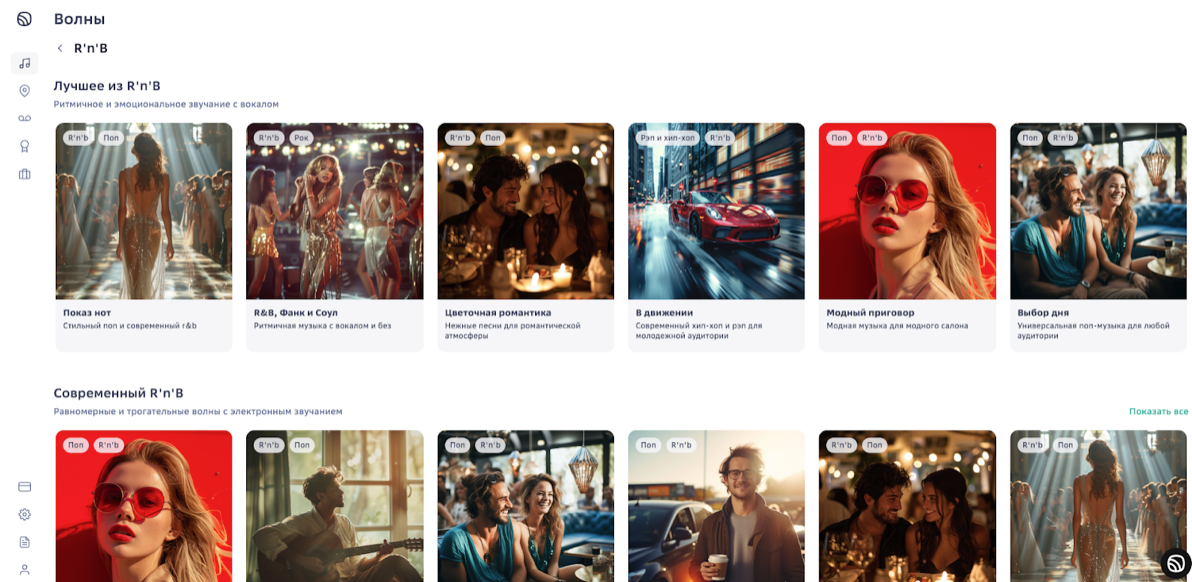Click the Волны page heading
This screenshot has height=582, width=1192.
coord(79,19)
